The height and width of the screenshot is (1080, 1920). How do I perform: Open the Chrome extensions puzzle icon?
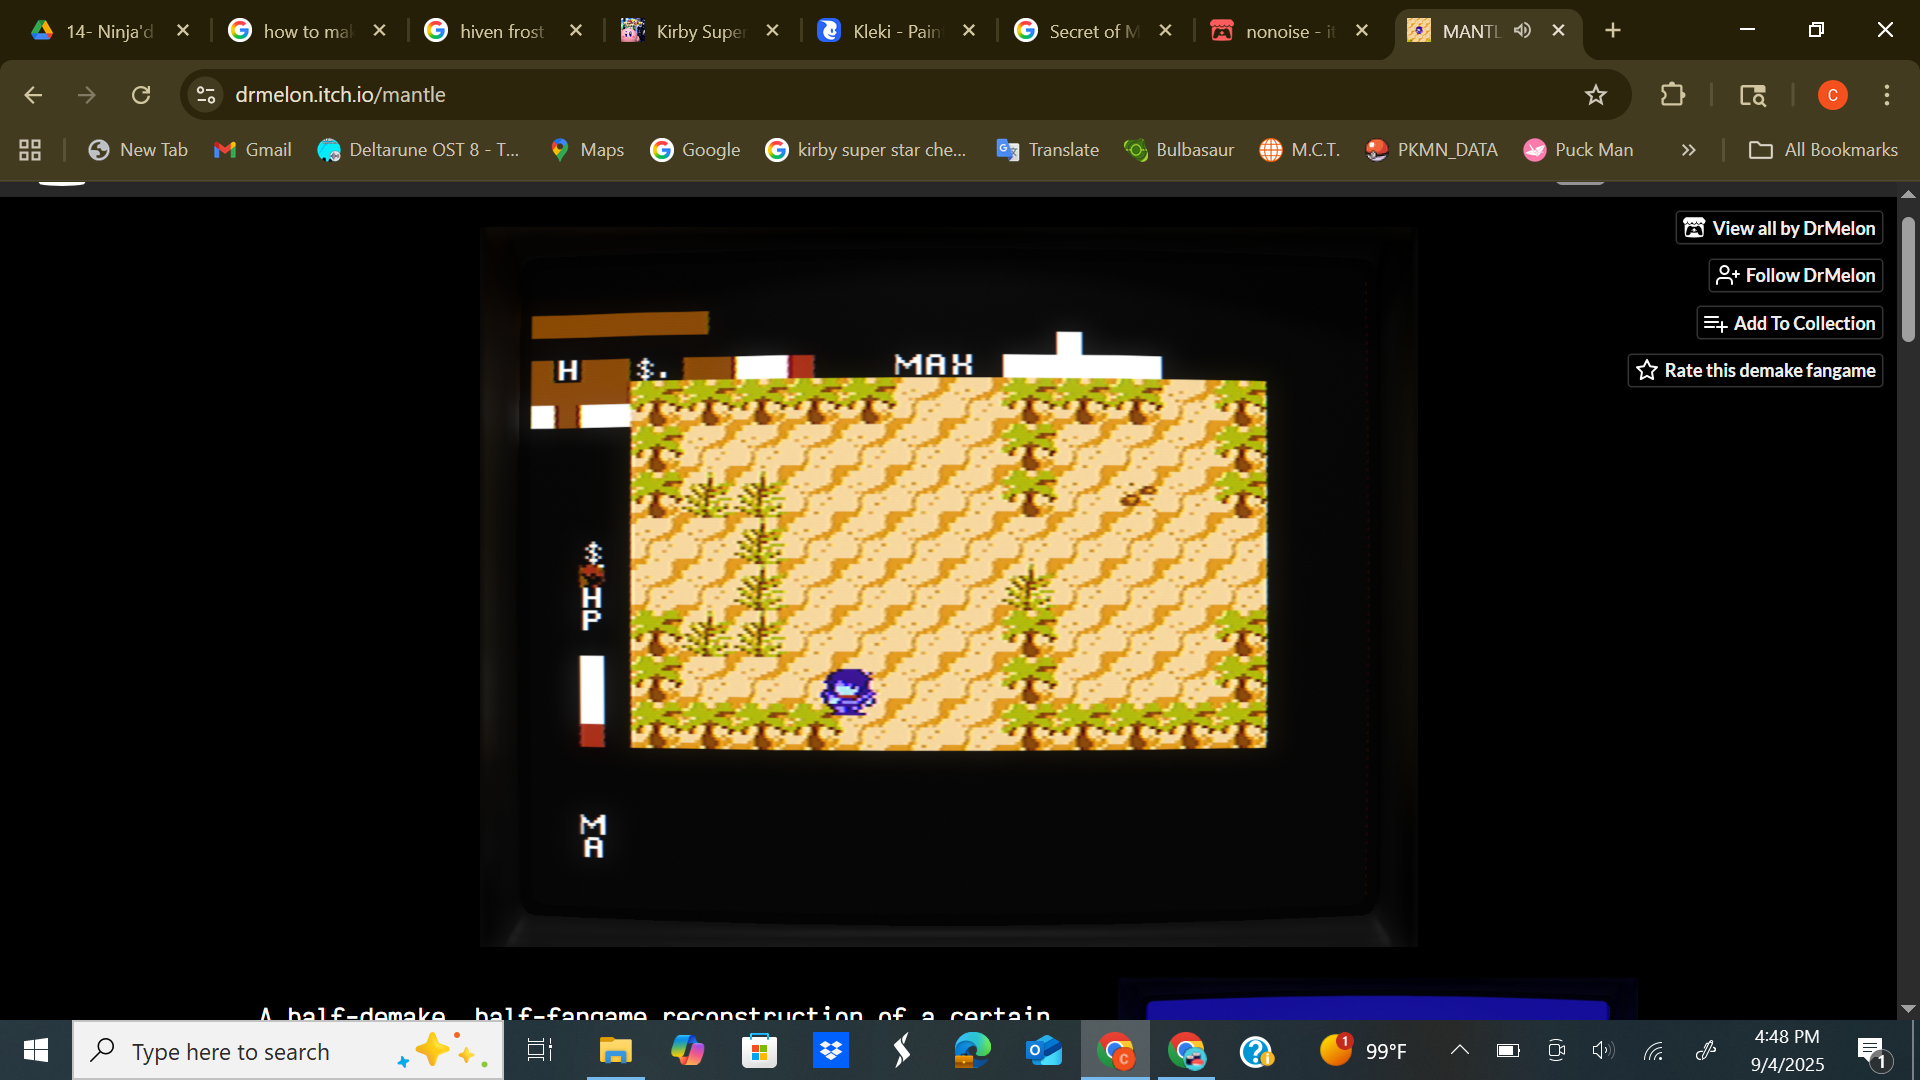pos(1672,95)
